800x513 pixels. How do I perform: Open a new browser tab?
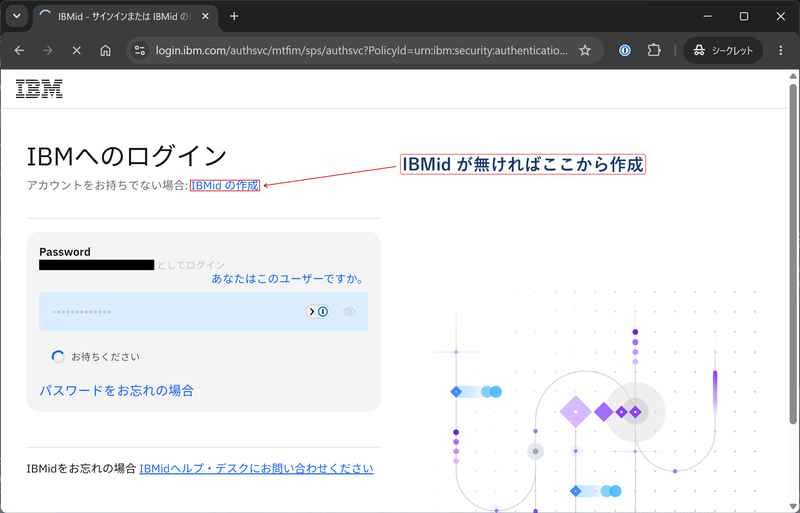tap(234, 16)
